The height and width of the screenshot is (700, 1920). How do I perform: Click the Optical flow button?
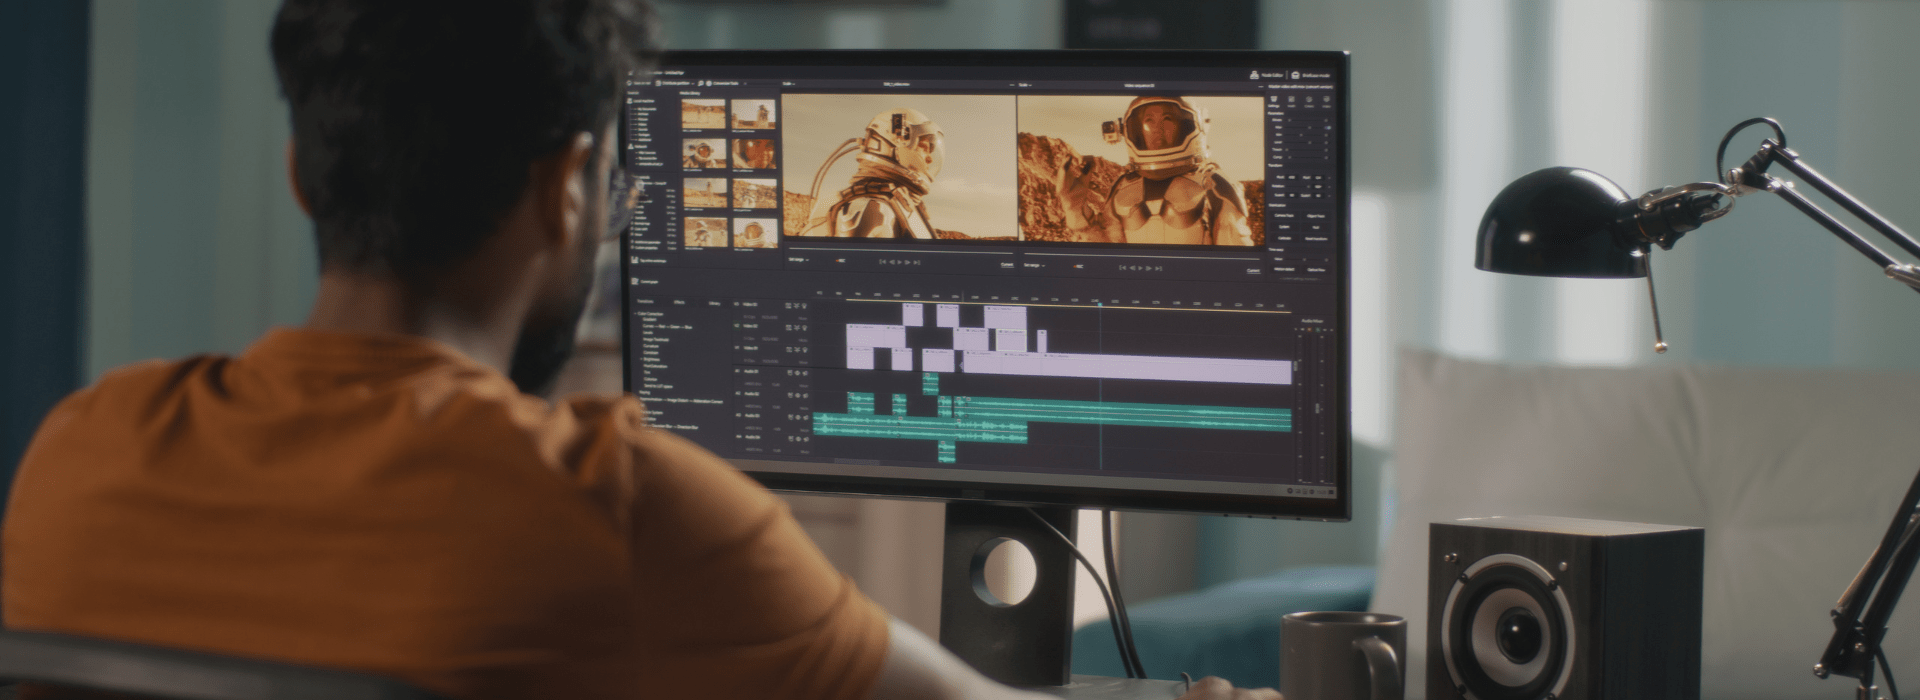point(1316,270)
